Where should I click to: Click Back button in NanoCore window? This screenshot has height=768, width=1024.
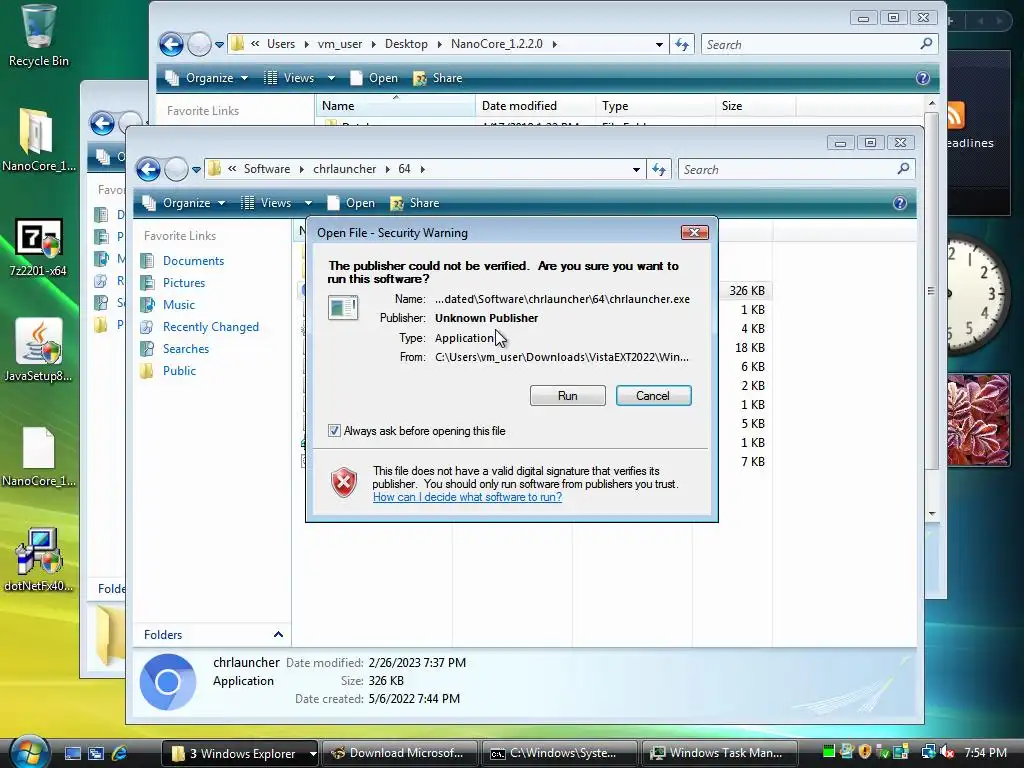[x=172, y=44]
